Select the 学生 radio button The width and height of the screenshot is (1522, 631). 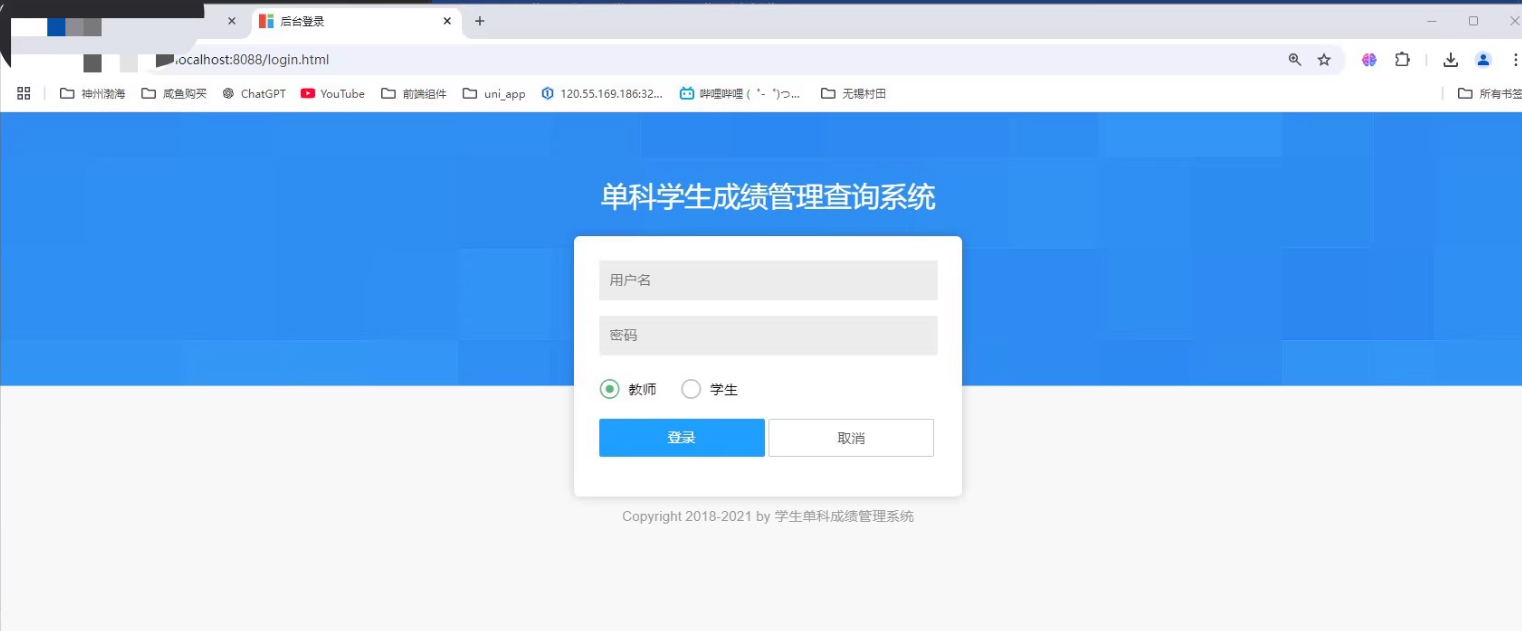(691, 389)
